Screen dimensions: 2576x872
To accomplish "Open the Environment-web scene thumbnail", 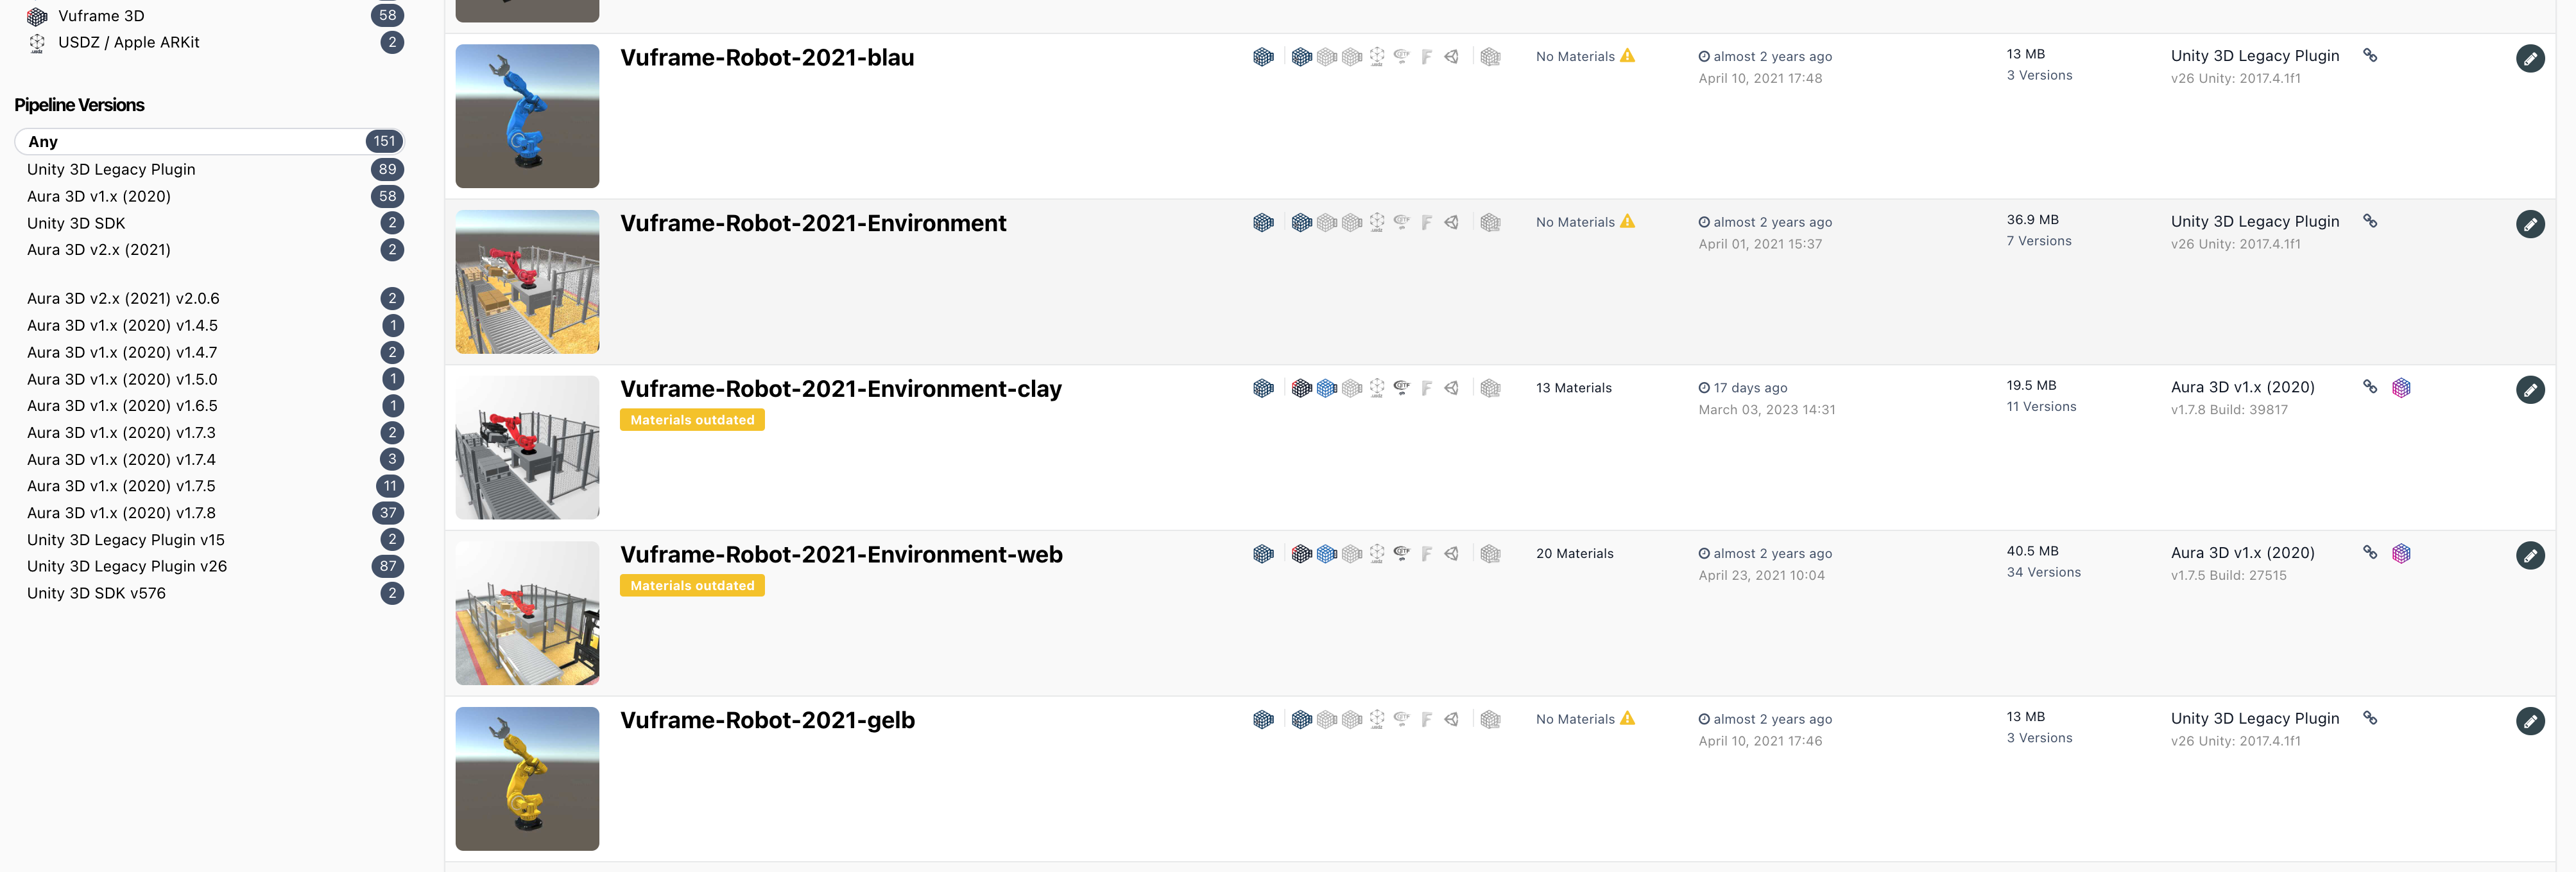I will tap(527, 613).
